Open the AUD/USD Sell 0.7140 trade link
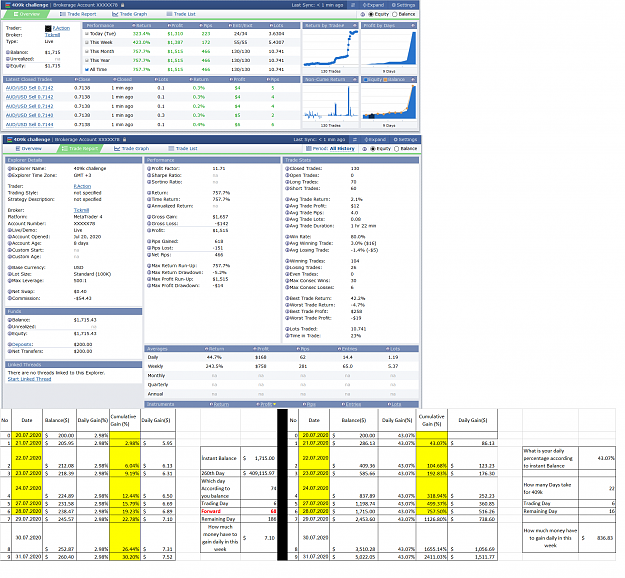Viewport: 625px width, 578px height. point(29,115)
